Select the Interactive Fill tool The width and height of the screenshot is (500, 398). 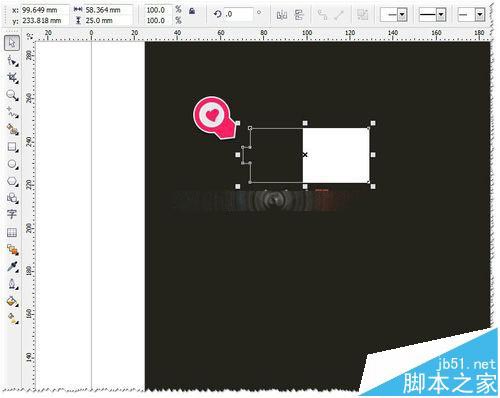click(x=12, y=318)
